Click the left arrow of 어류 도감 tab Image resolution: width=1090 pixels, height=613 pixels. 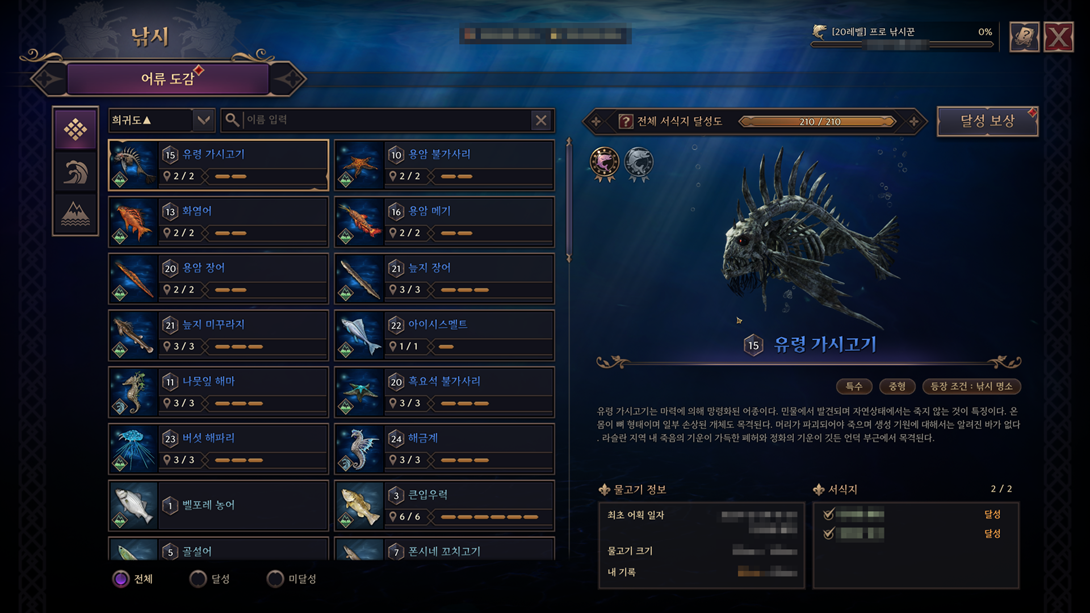coord(48,79)
